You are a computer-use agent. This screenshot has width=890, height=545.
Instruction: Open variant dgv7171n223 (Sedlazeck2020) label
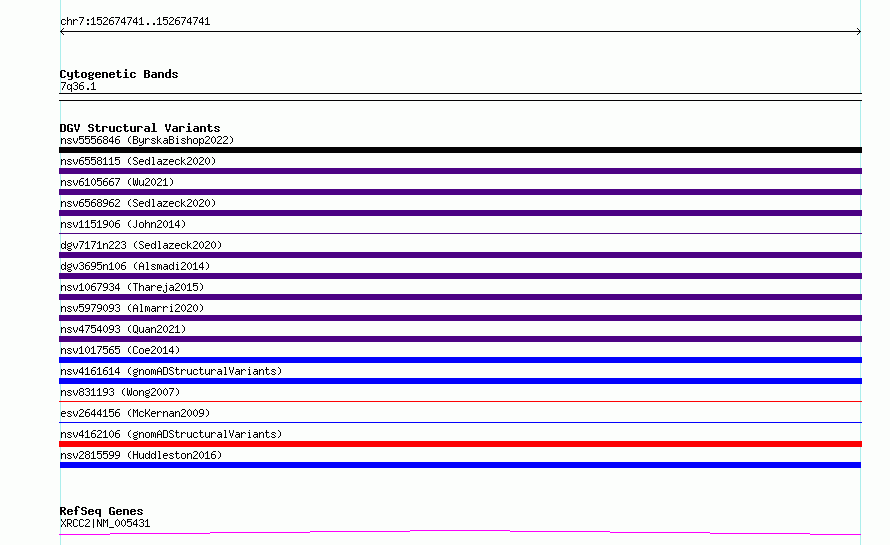coord(141,245)
